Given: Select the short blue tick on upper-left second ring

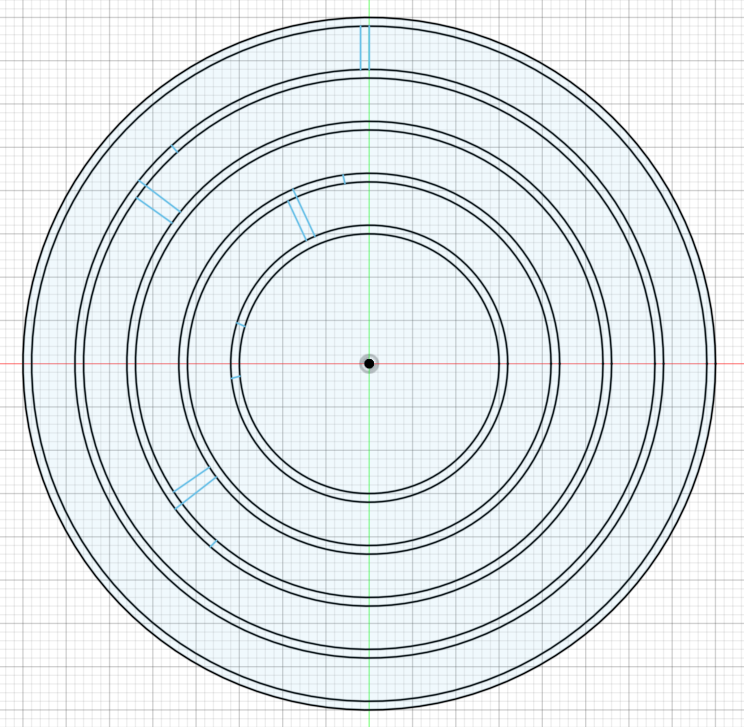Looking at the screenshot, I should pos(174,149).
